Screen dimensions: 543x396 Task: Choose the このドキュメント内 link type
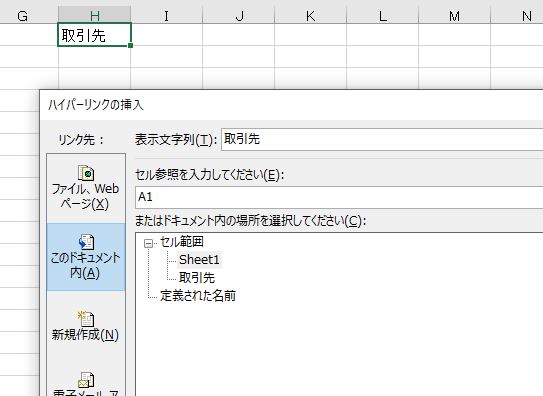click(86, 257)
